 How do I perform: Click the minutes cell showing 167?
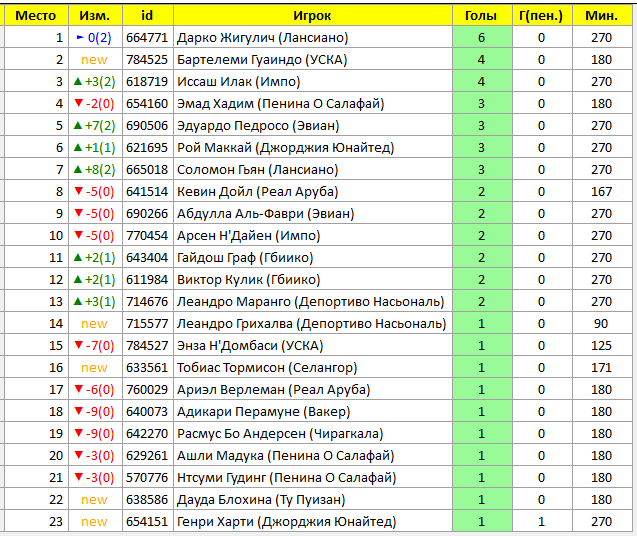pyautogui.click(x=602, y=191)
